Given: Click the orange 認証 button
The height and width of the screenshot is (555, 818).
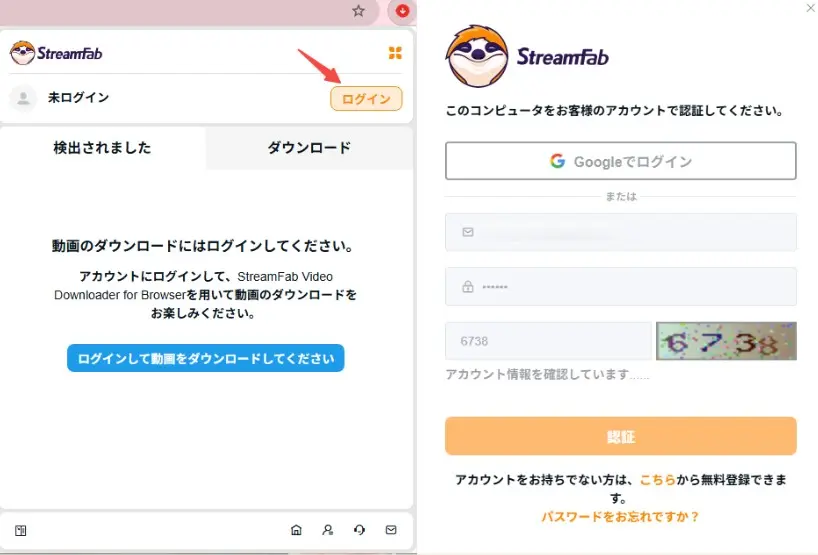Looking at the screenshot, I should click(x=621, y=436).
